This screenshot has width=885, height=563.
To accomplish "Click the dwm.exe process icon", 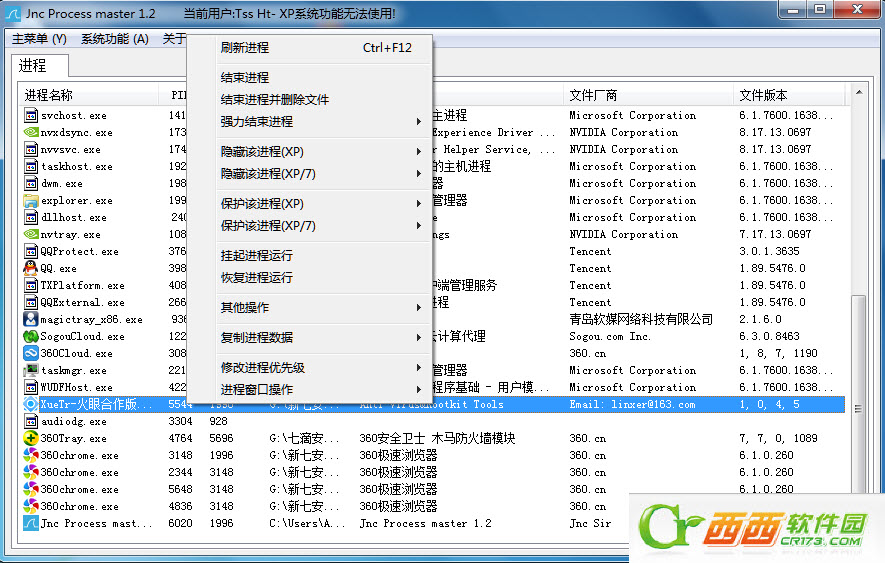I will point(30,183).
